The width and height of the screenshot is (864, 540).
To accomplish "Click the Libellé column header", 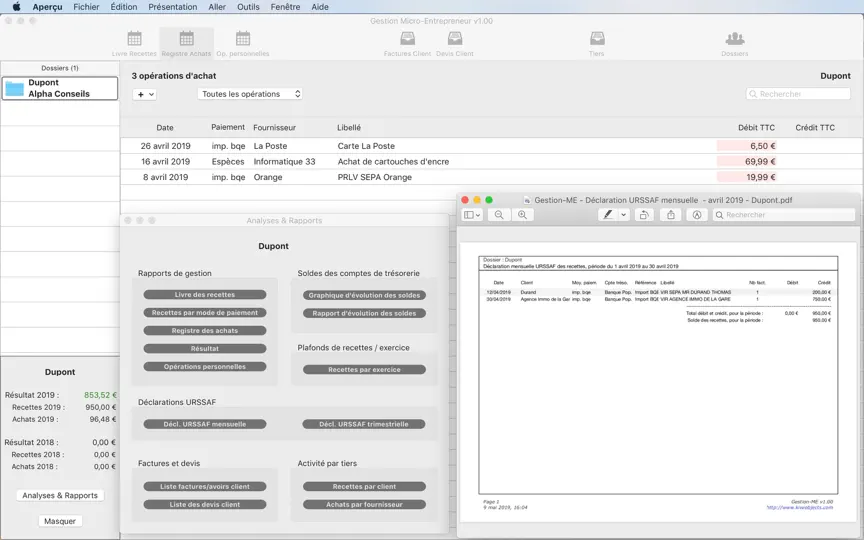I will (349, 127).
